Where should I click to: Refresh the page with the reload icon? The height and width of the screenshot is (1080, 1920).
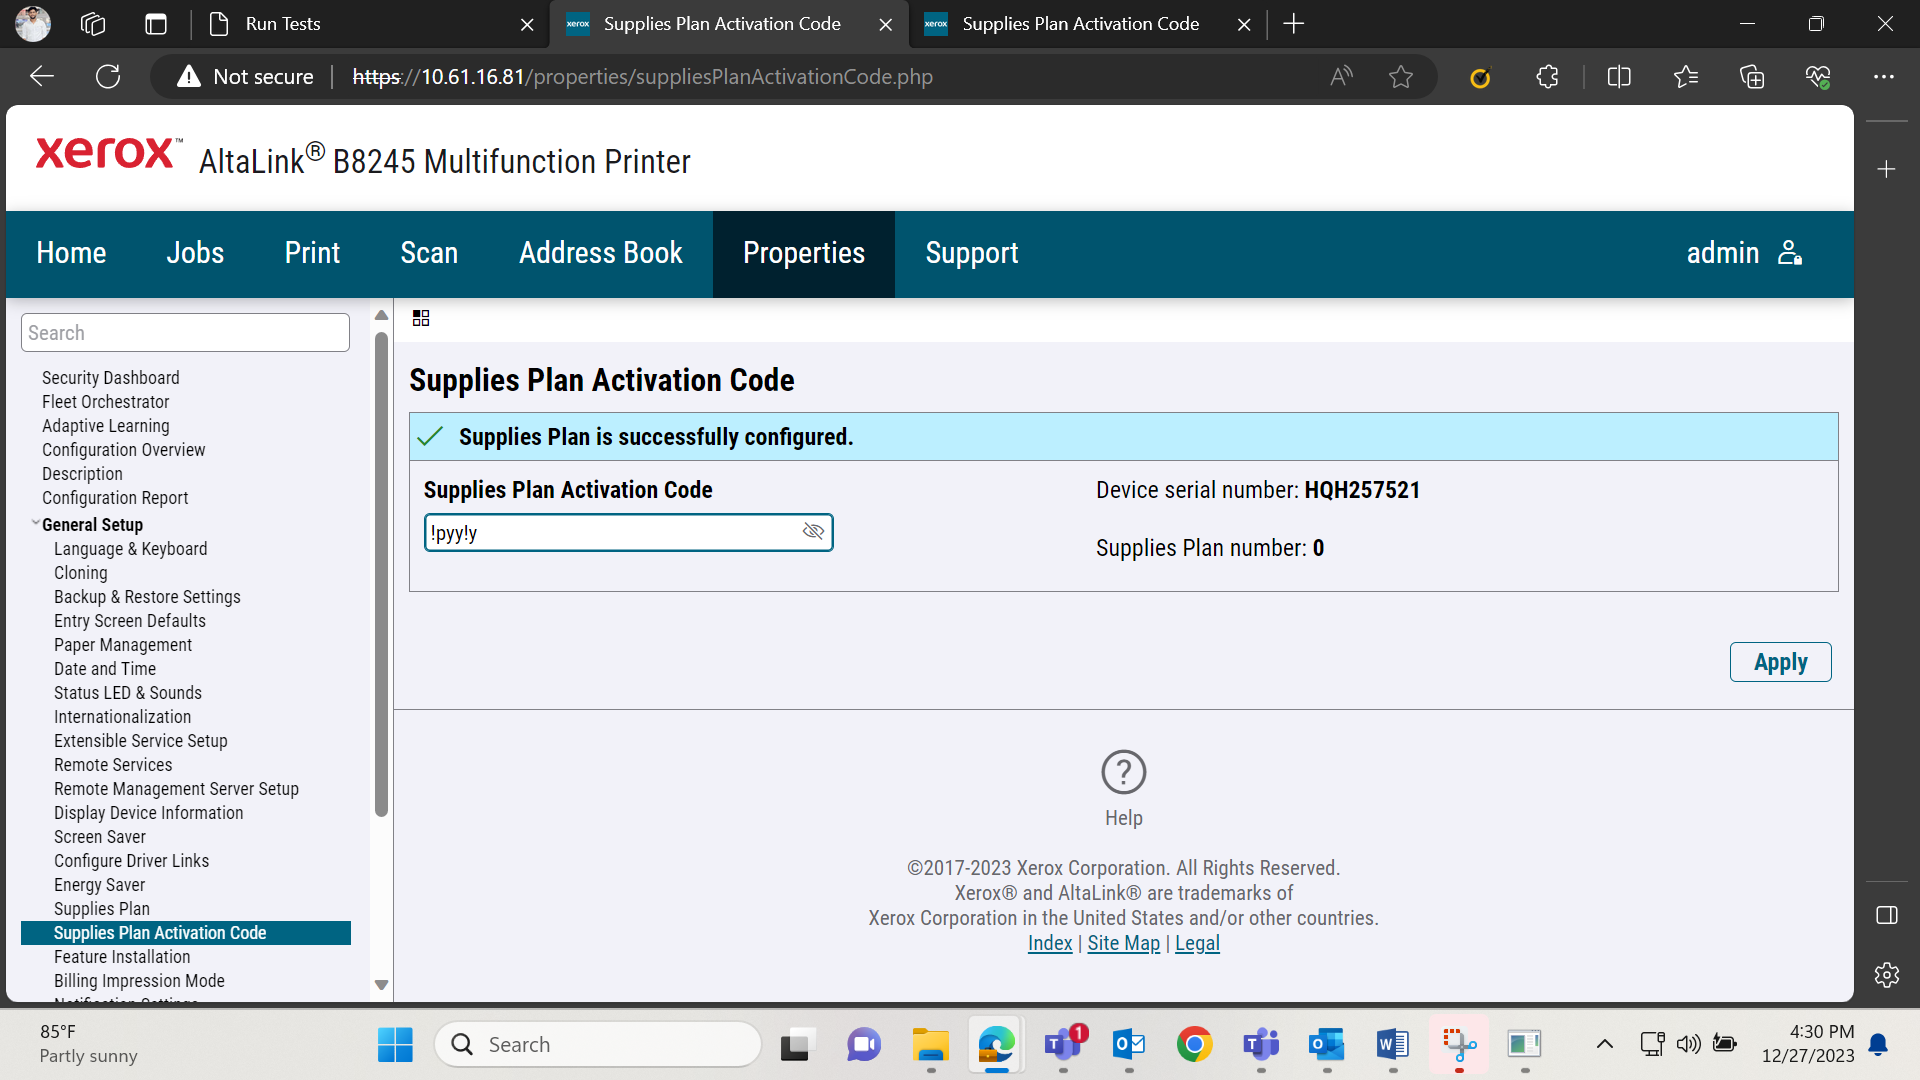tap(108, 77)
